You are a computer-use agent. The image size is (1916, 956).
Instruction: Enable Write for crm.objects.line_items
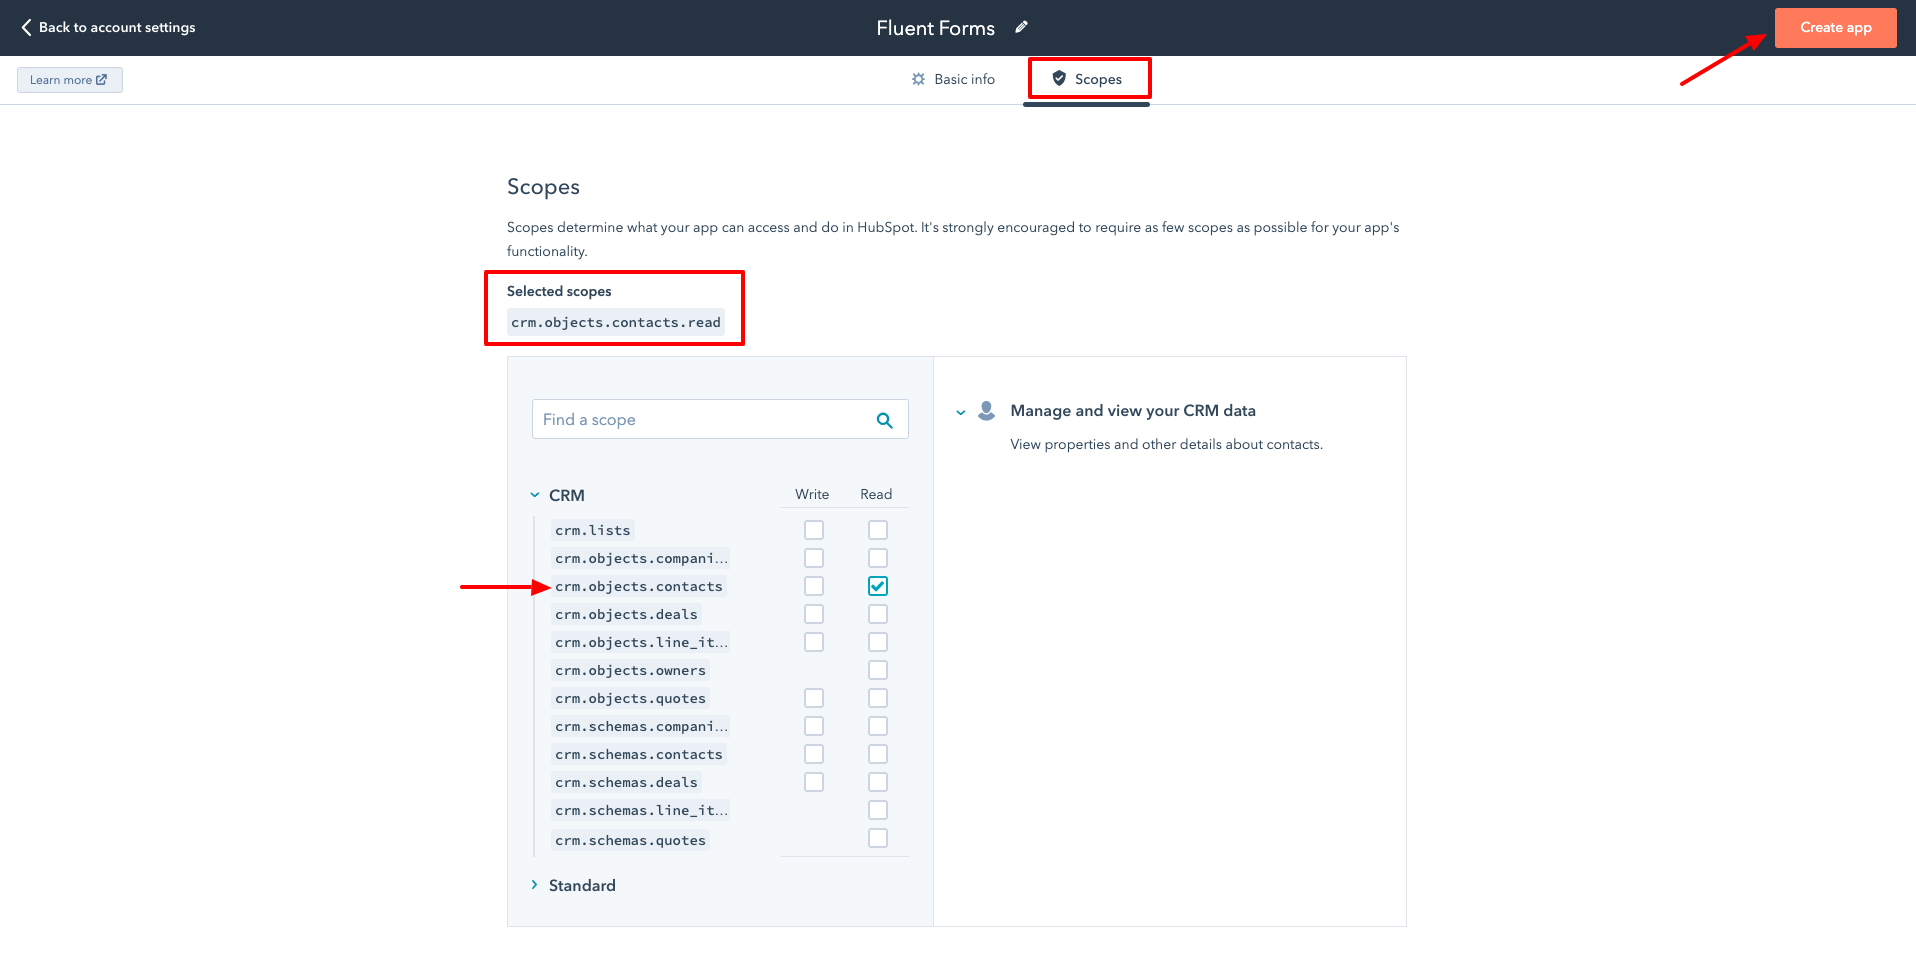click(x=814, y=642)
